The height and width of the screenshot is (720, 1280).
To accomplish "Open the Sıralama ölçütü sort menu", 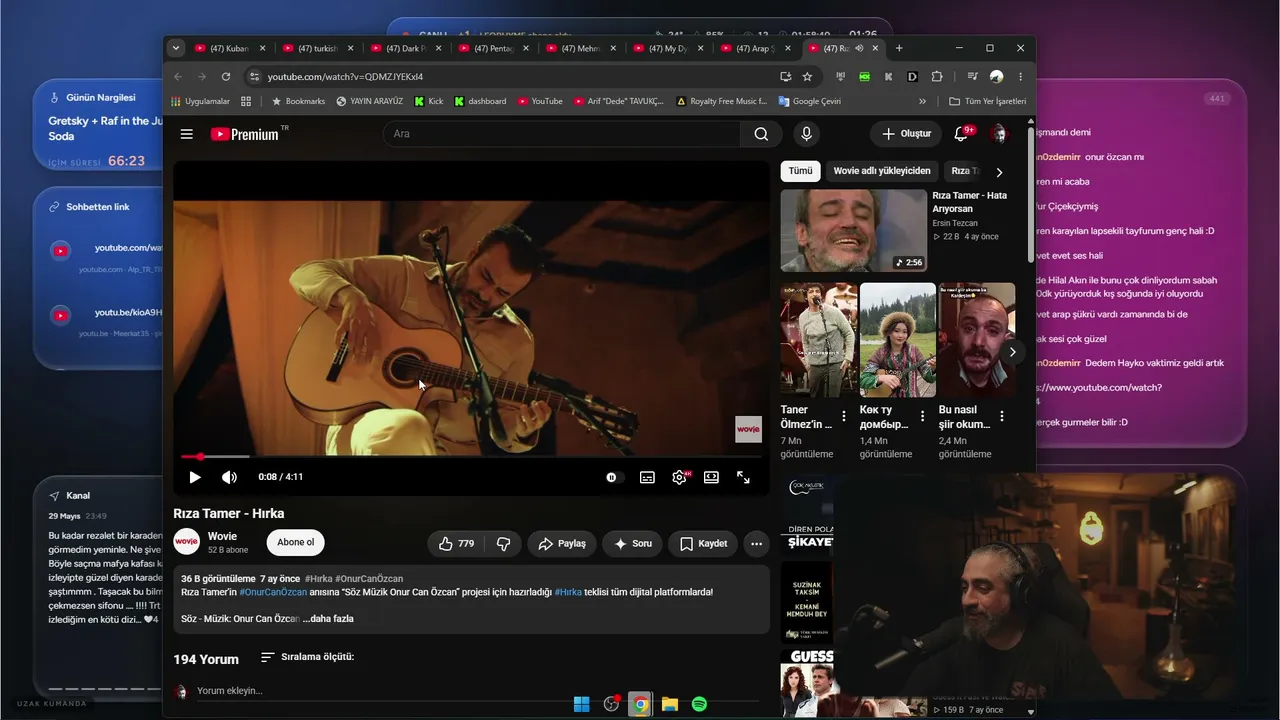I will (307, 657).
